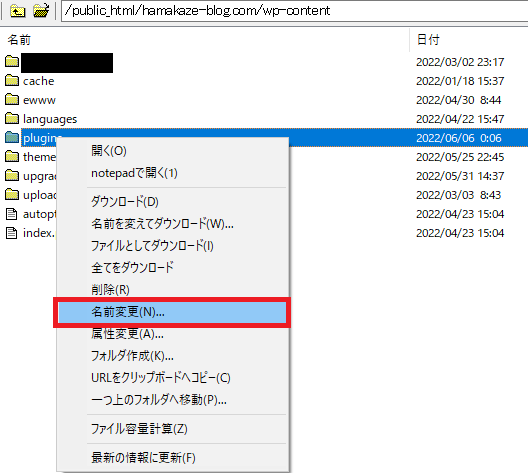Choose ファイルとしてダウンロード(I) menu entry
The height and width of the screenshot is (473, 528).
172,246
